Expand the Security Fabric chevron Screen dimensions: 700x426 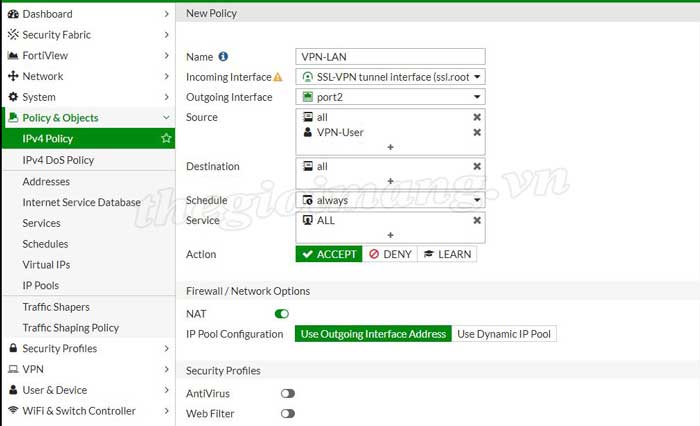point(166,34)
